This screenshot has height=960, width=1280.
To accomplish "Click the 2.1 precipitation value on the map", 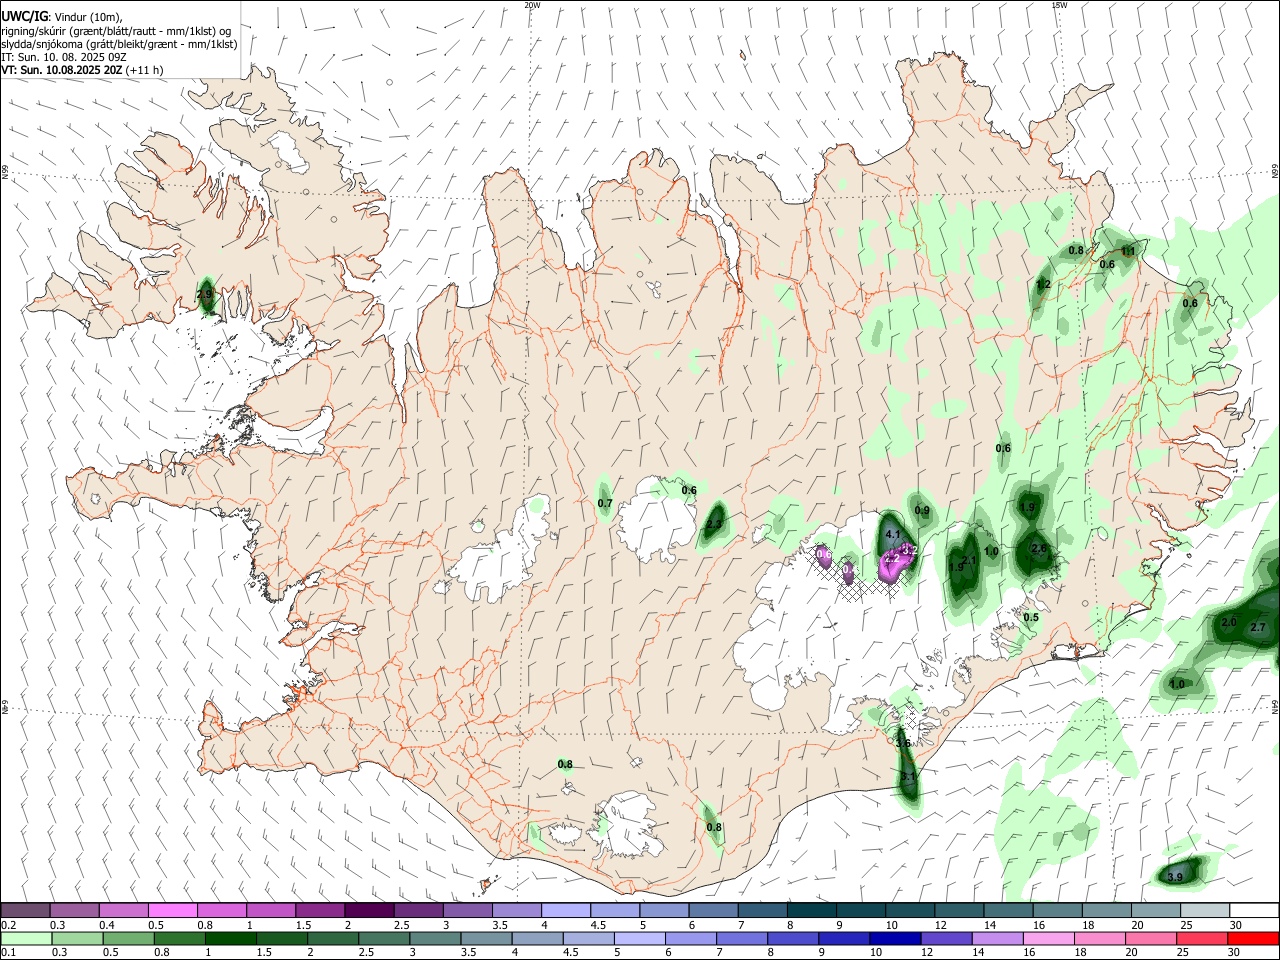I will tap(969, 560).
